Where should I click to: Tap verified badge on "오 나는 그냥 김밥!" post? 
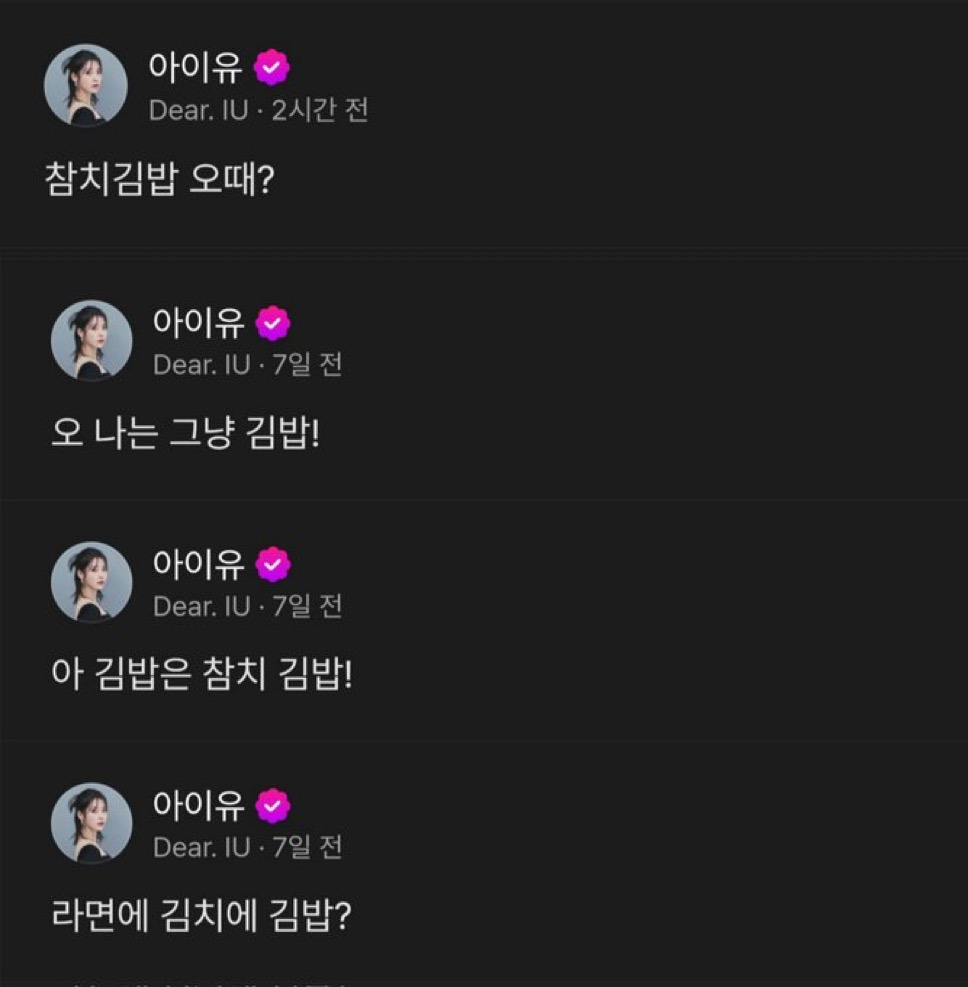coord(273,323)
